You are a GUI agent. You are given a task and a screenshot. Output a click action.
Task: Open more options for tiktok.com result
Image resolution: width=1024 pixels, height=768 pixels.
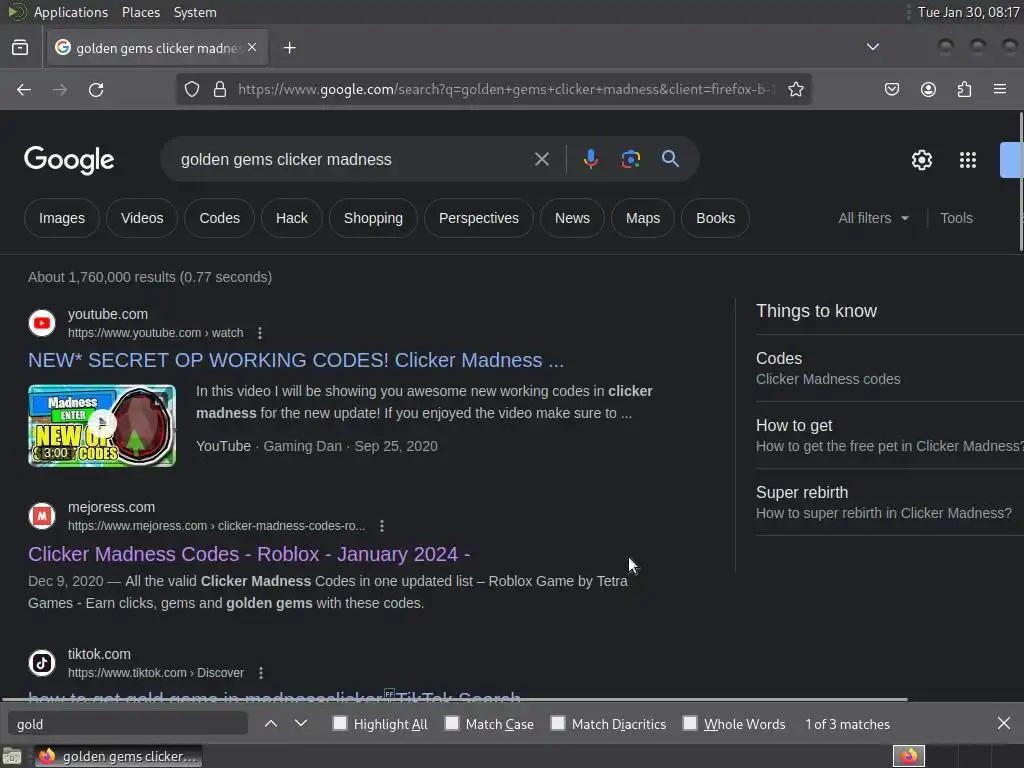click(x=261, y=673)
